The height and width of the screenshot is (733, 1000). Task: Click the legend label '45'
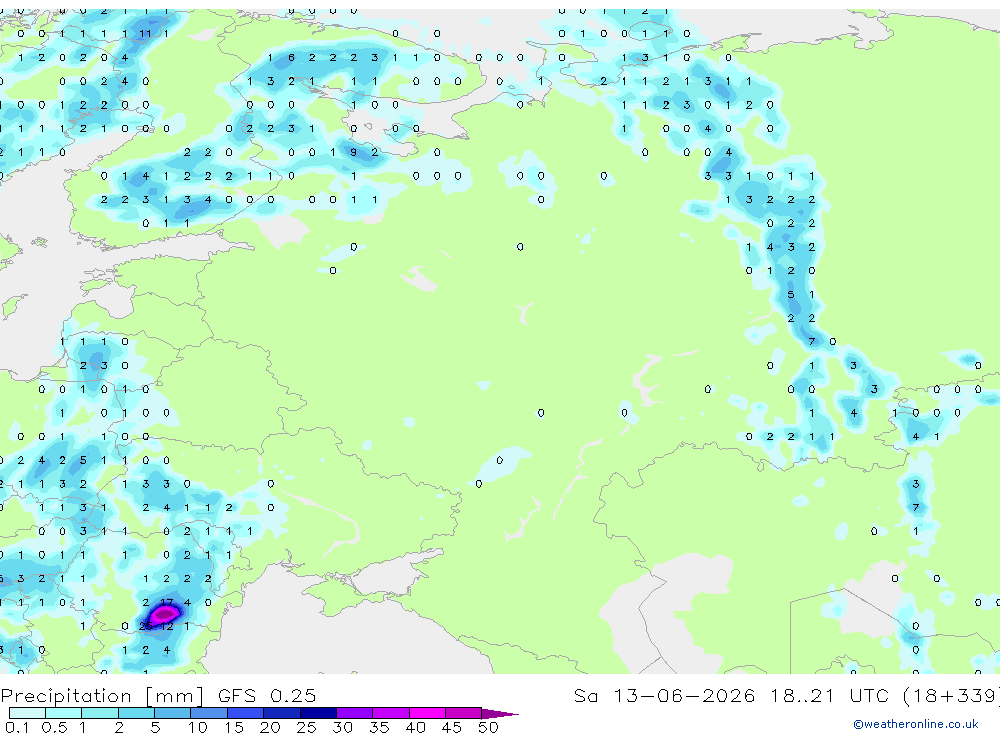click(452, 727)
